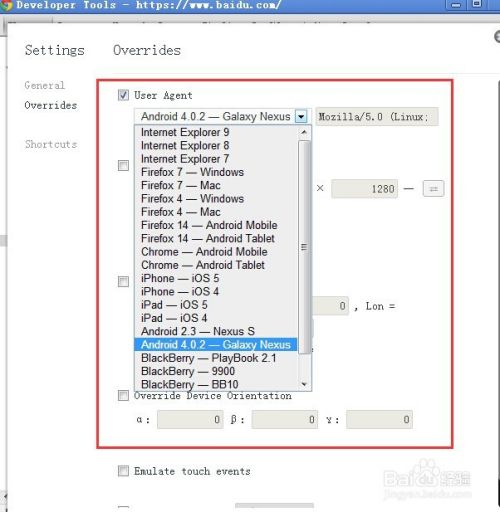Select Firefox 14 — Android Tablet

216,239
